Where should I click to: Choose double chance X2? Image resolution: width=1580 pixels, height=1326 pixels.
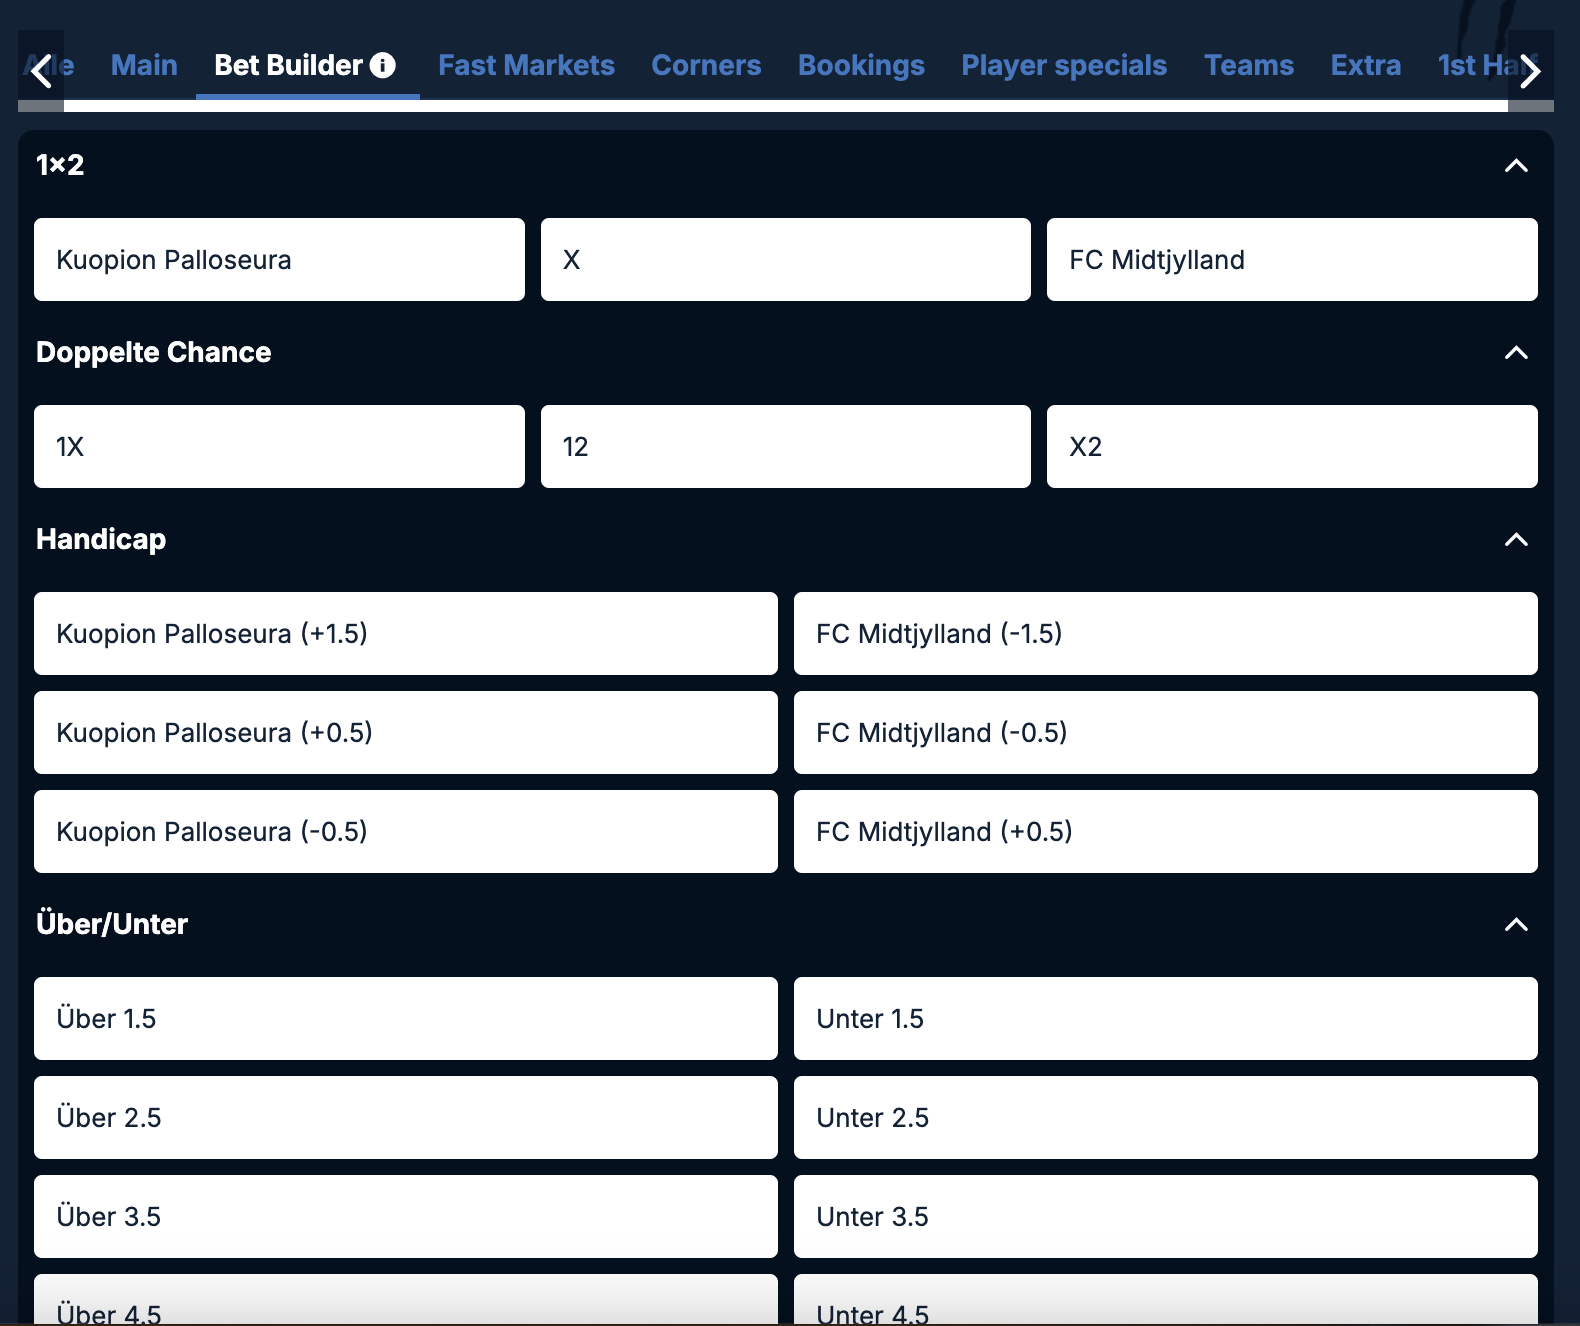point(1292,446)
